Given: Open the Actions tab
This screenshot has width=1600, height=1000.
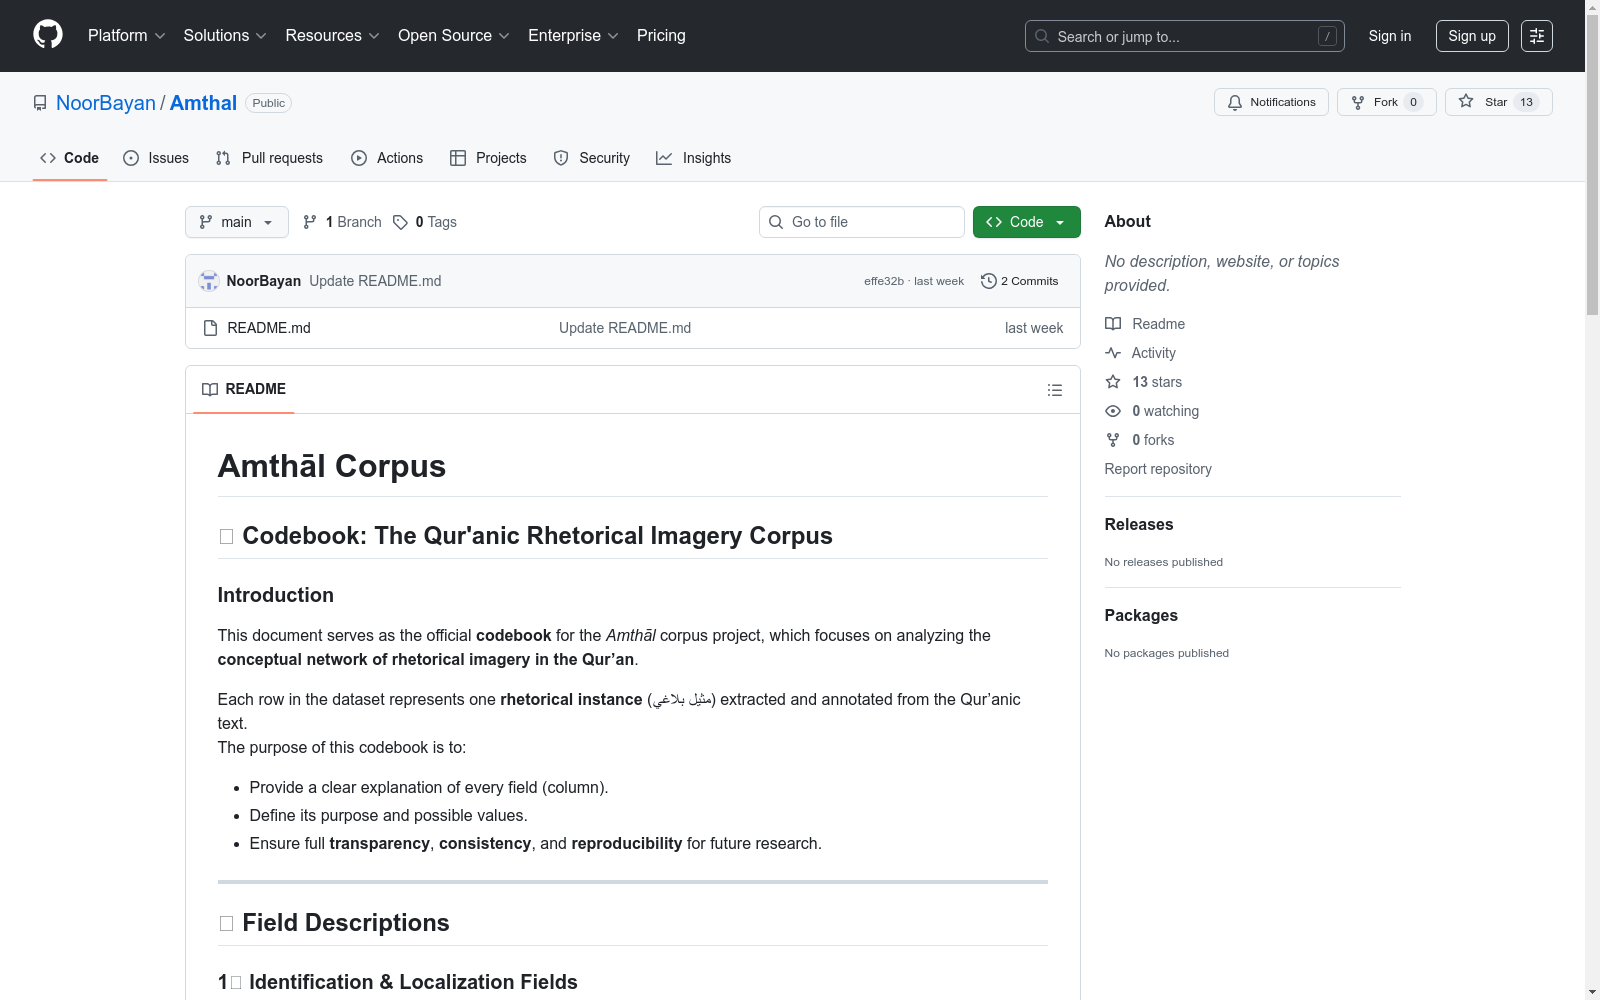Looking at the screenshot, I should tap(387, 158).
